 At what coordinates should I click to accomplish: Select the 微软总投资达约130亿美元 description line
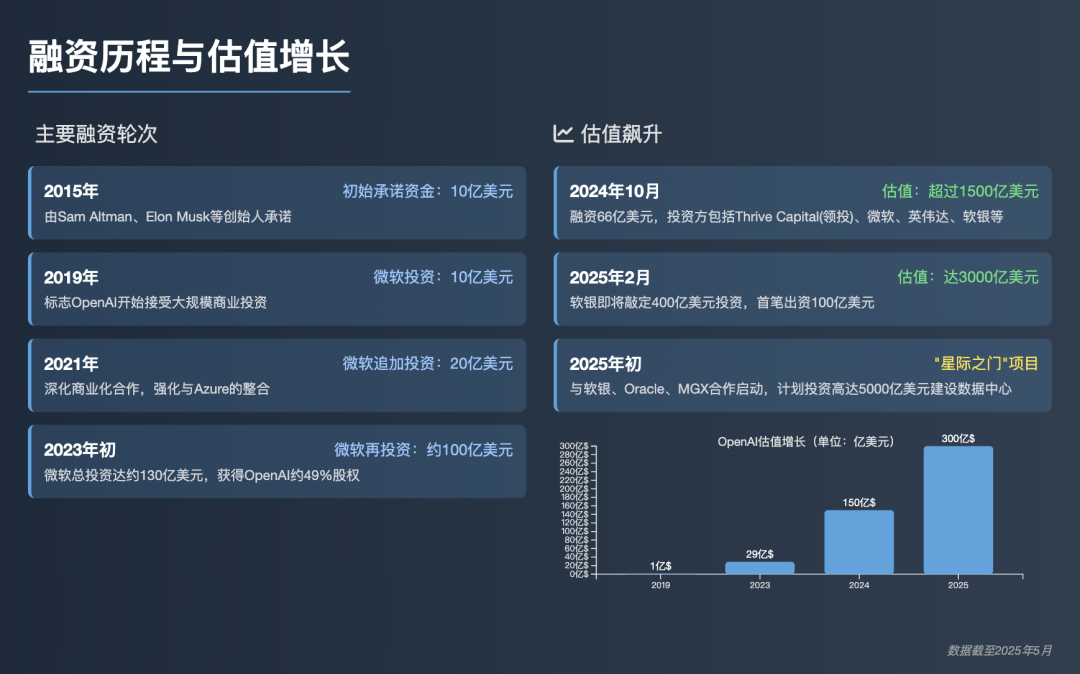(202, 475)
